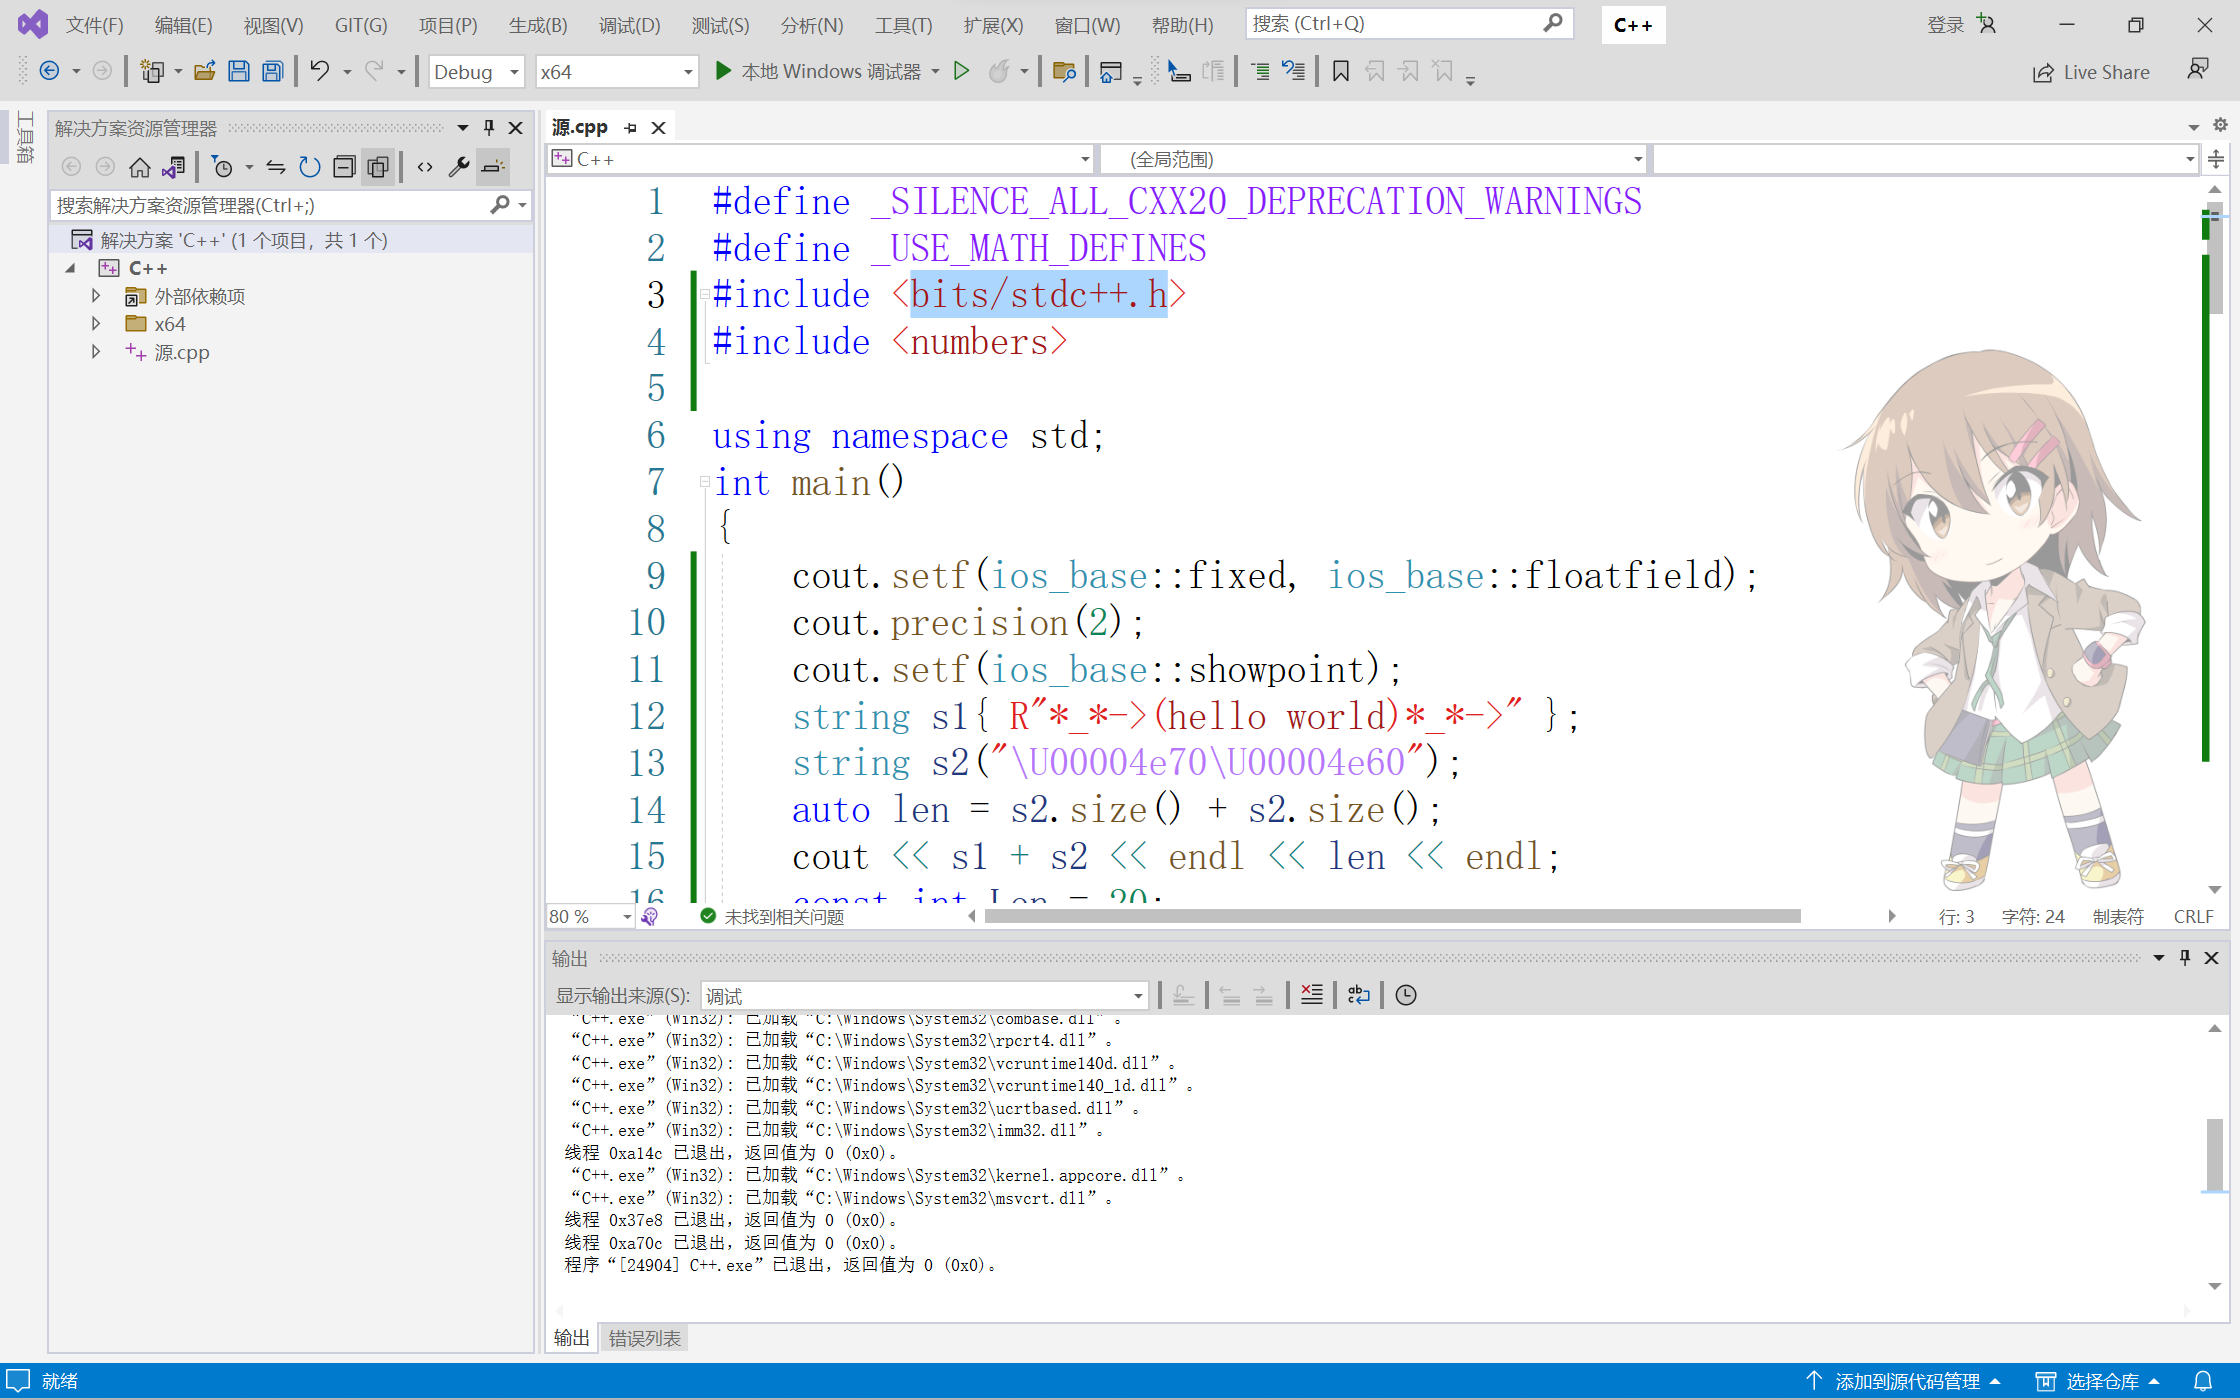Click the feedback person icon near Live Share
2240x1400 pixels.
pos(2197,70)
